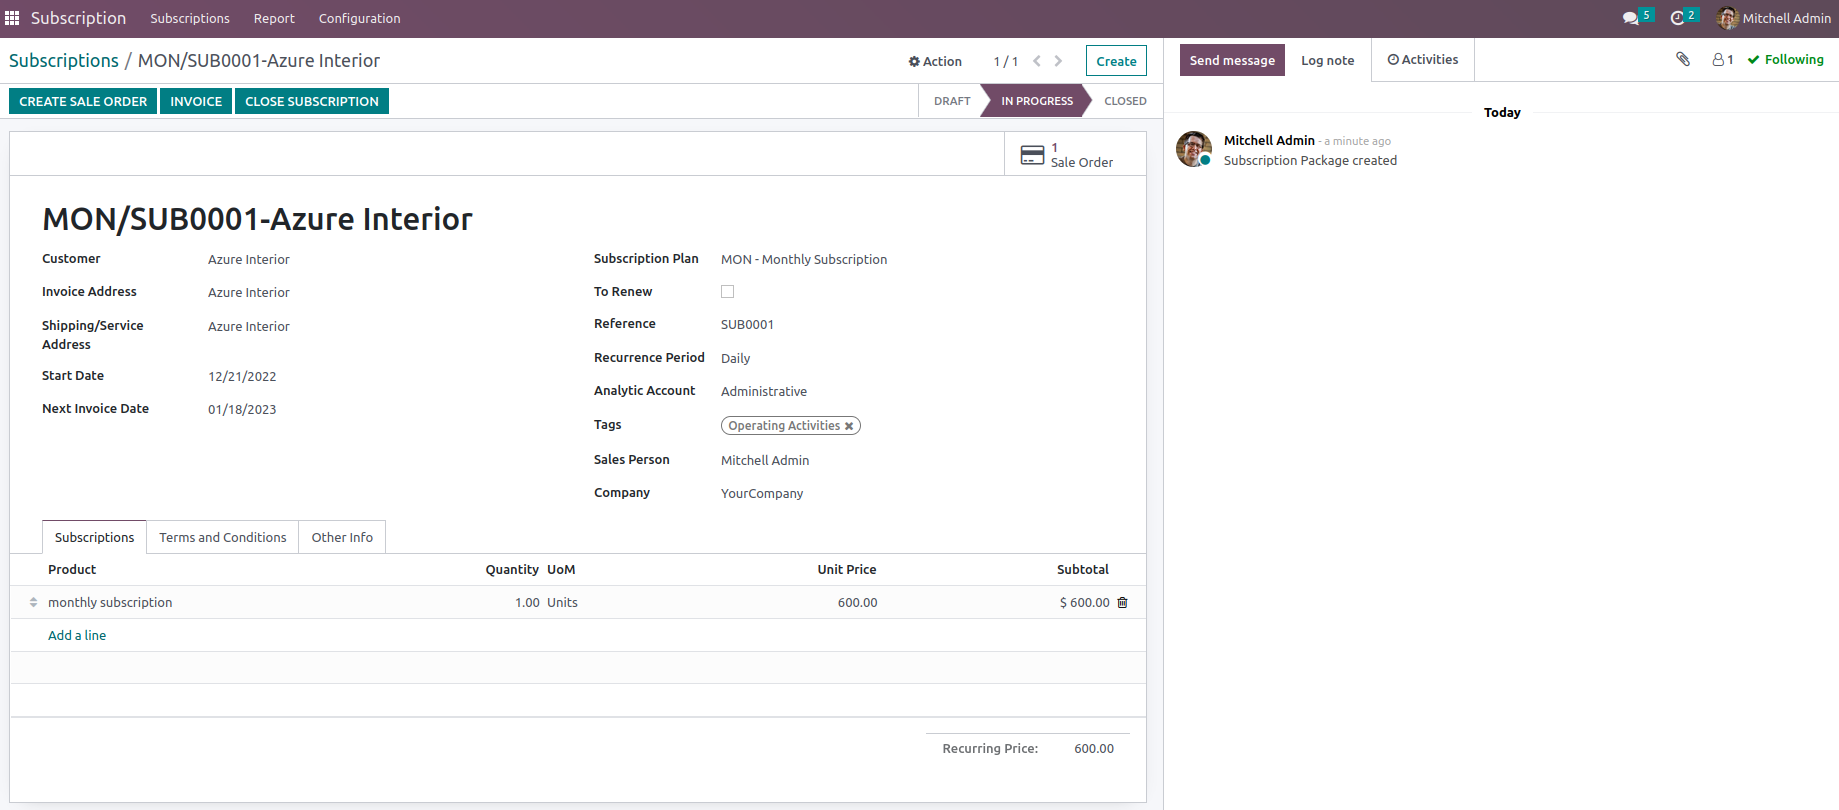This screenshot has width=1839, height=810.
Task: Open the Configuration menu
Action: click(x=359, y=18)
